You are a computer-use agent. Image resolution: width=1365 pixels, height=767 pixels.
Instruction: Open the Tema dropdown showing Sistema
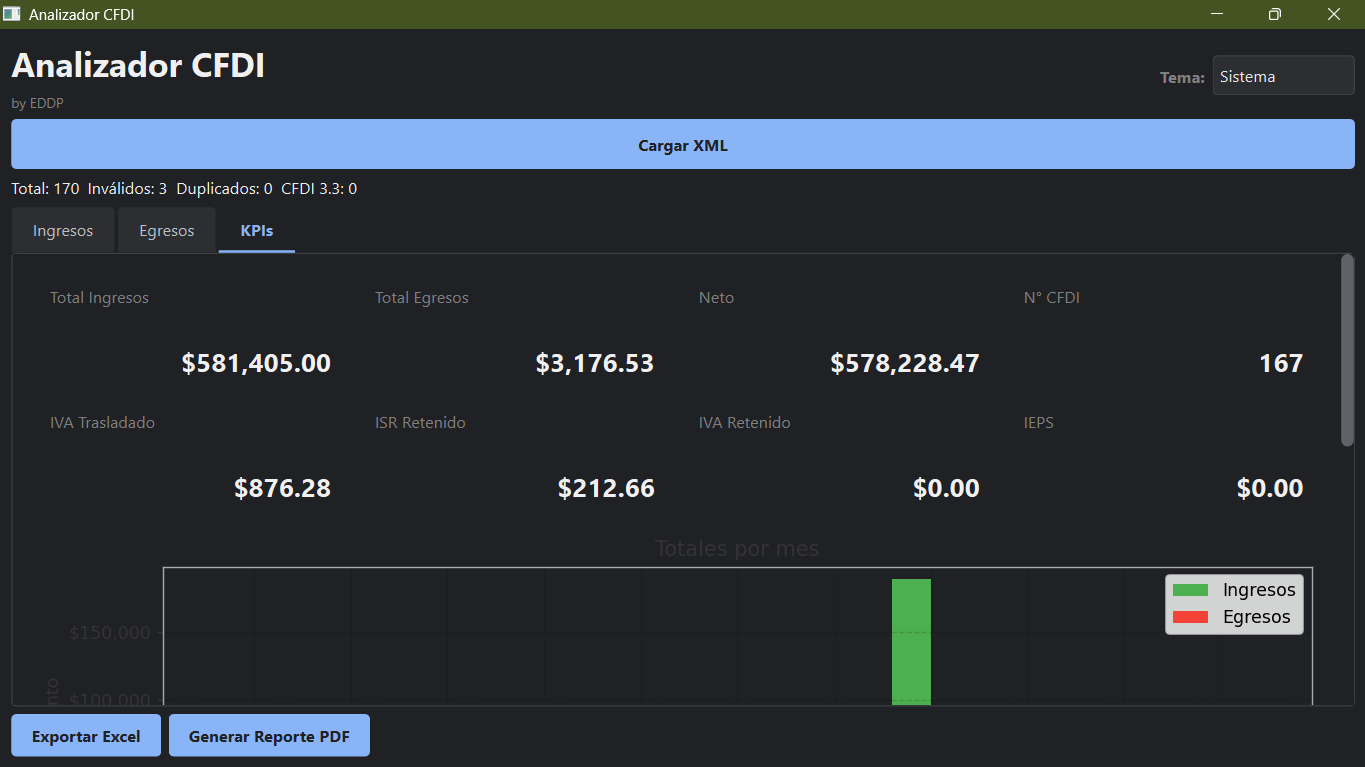coord(1283,76)
